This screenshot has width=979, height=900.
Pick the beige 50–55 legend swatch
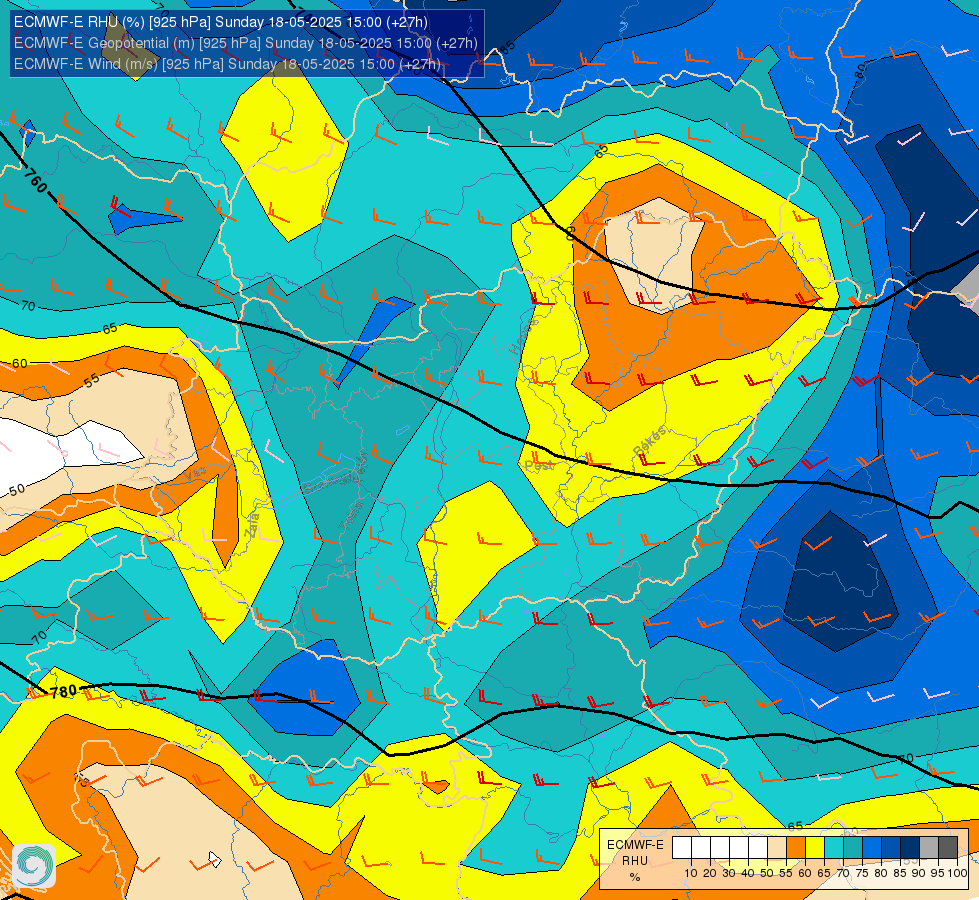[x=777, y=848]
